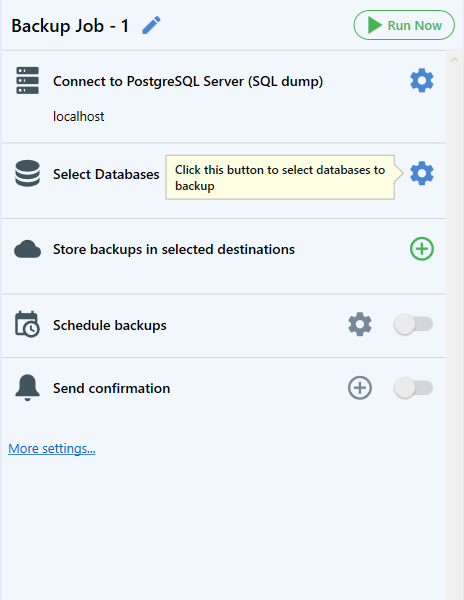The height and width of the screenshot is (600, 464).
Task: Click the database cylinder icon
Action: 28,173
